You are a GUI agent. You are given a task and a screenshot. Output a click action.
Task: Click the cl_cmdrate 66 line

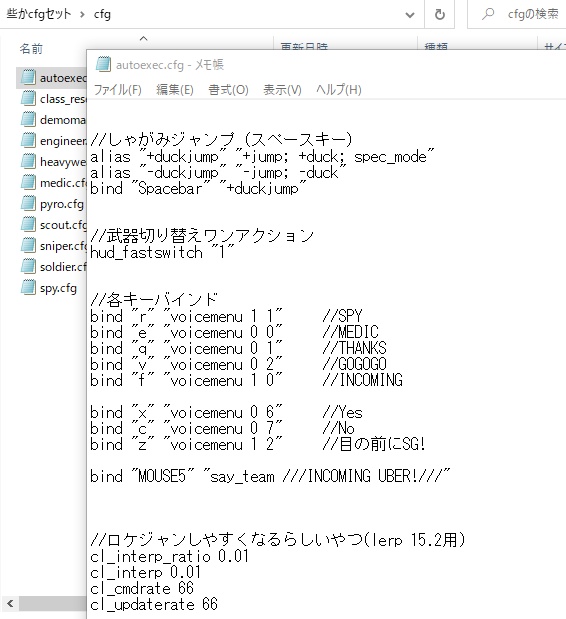click(142, 588)
